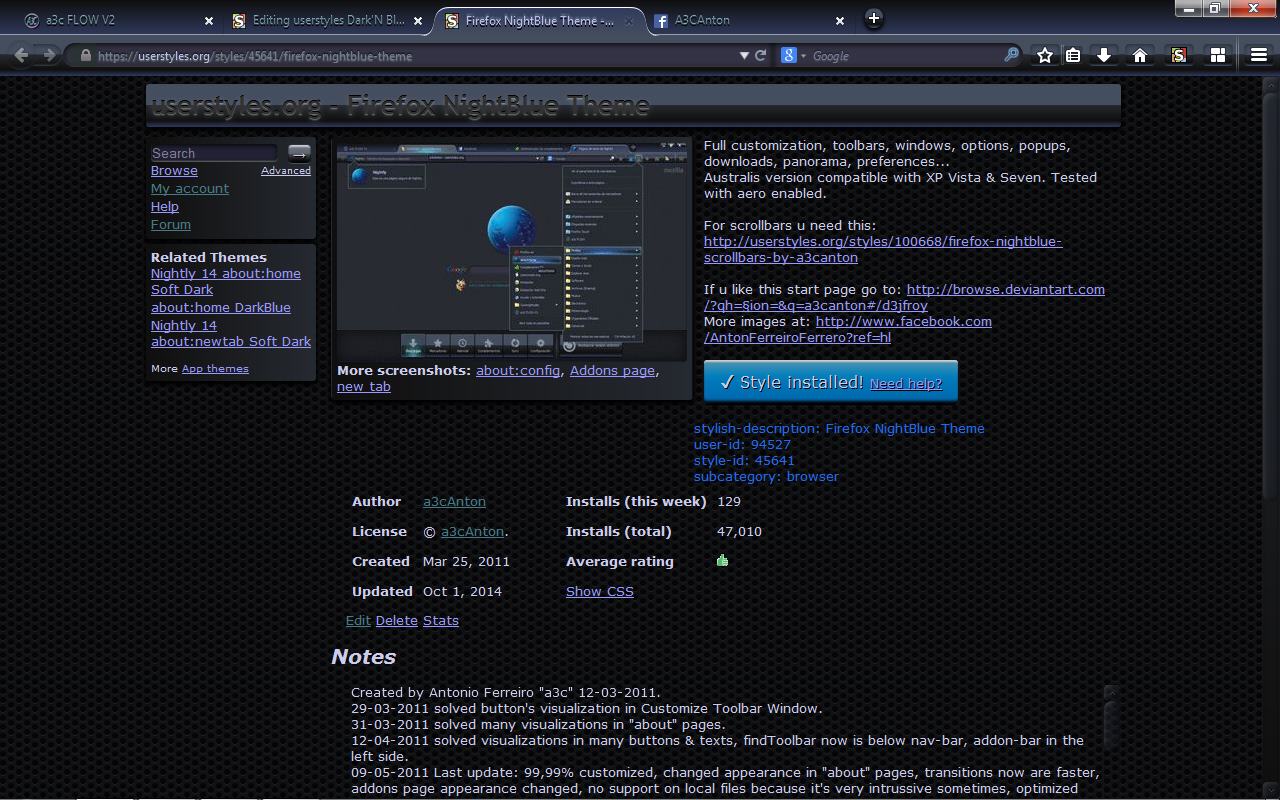The width and height of the screenshot is (1280, 800).
Task: Open the License a3cAnton link
Action: 472,532
